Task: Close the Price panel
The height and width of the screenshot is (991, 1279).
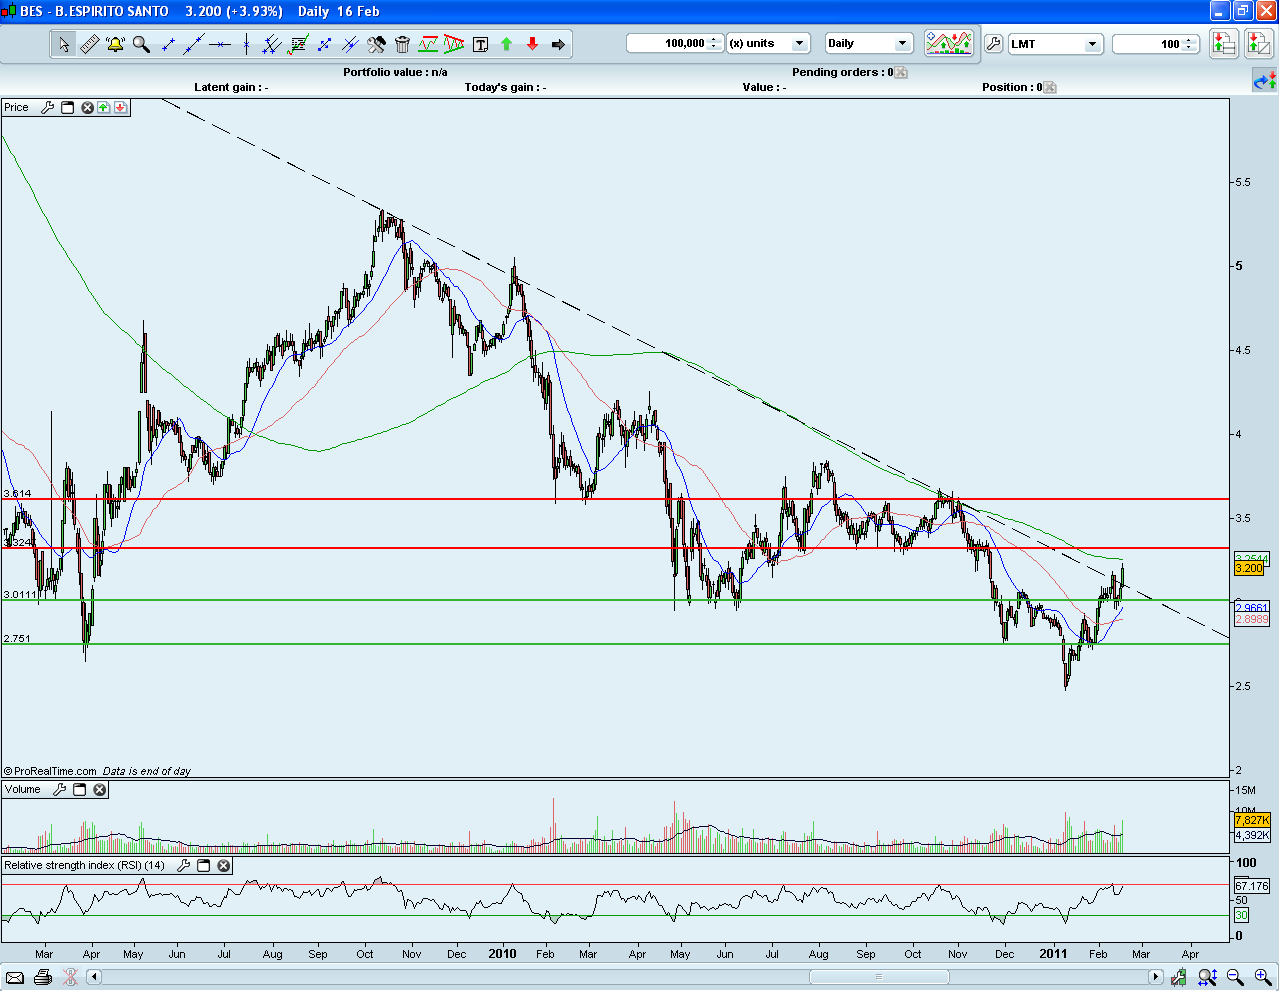Action: pyautogui.click(x=87, y=107)
